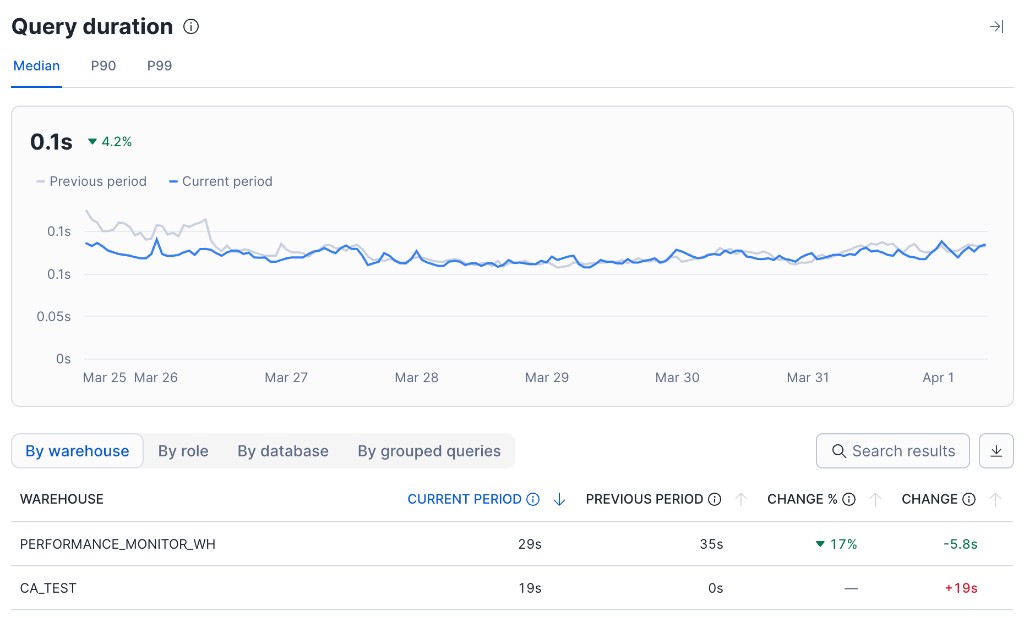Switch to the P90 tab
1024x618 pixels.
coord(103,65)
